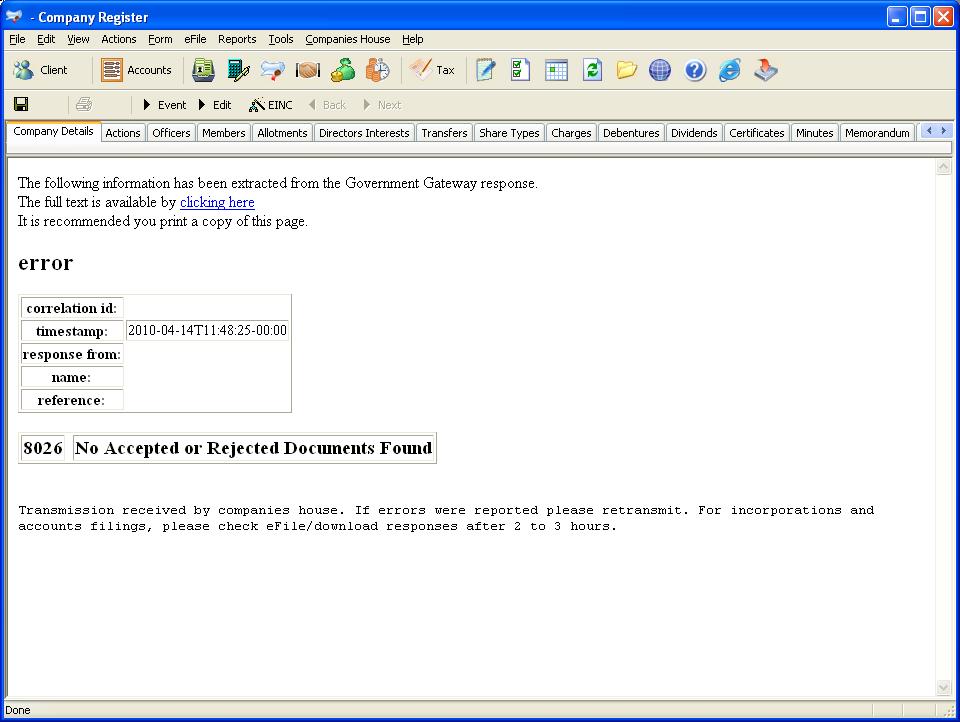
Task: Click the 'Done' status bar text
Action: (x=18, y=710)
